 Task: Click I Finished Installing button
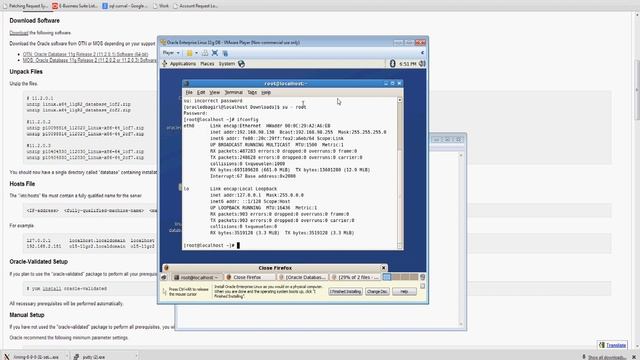click(345, 291)
